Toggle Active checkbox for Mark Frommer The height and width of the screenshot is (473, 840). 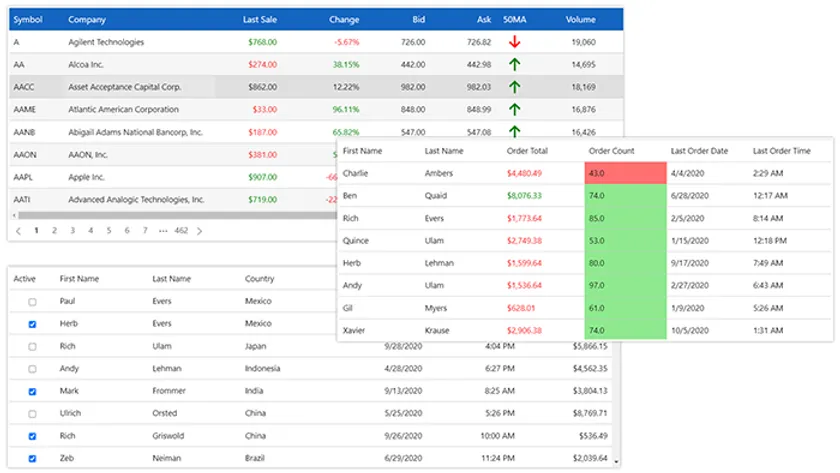32,392
